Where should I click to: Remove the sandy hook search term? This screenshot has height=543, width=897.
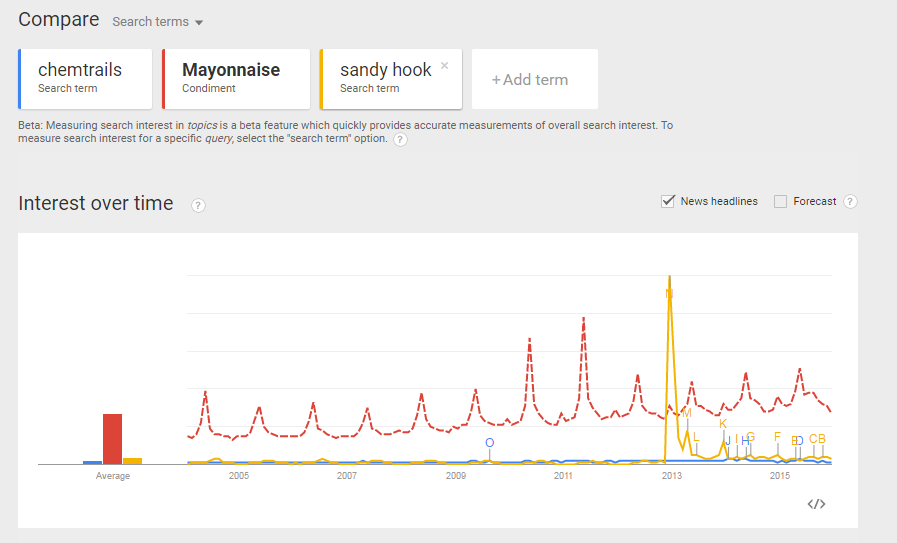pyautogui.click(x=444, y=66)
